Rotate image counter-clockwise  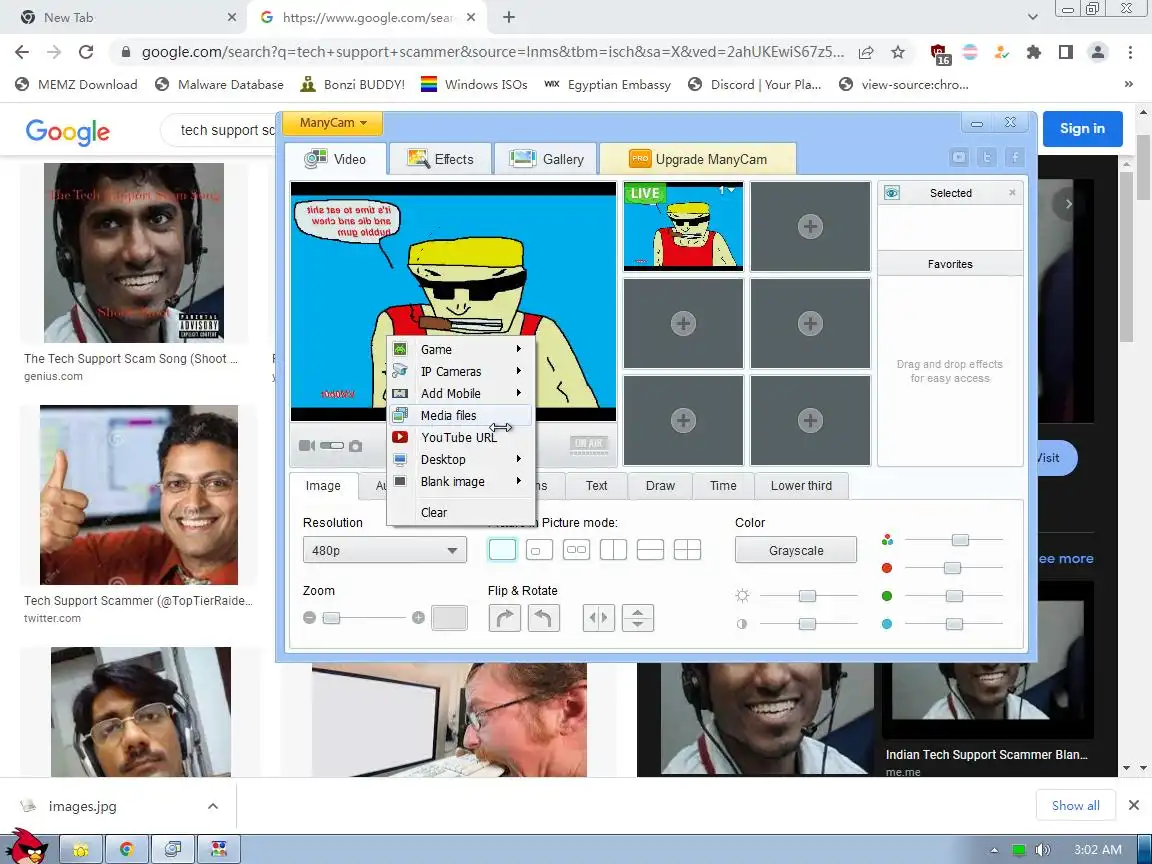click(x=543, y=618)
